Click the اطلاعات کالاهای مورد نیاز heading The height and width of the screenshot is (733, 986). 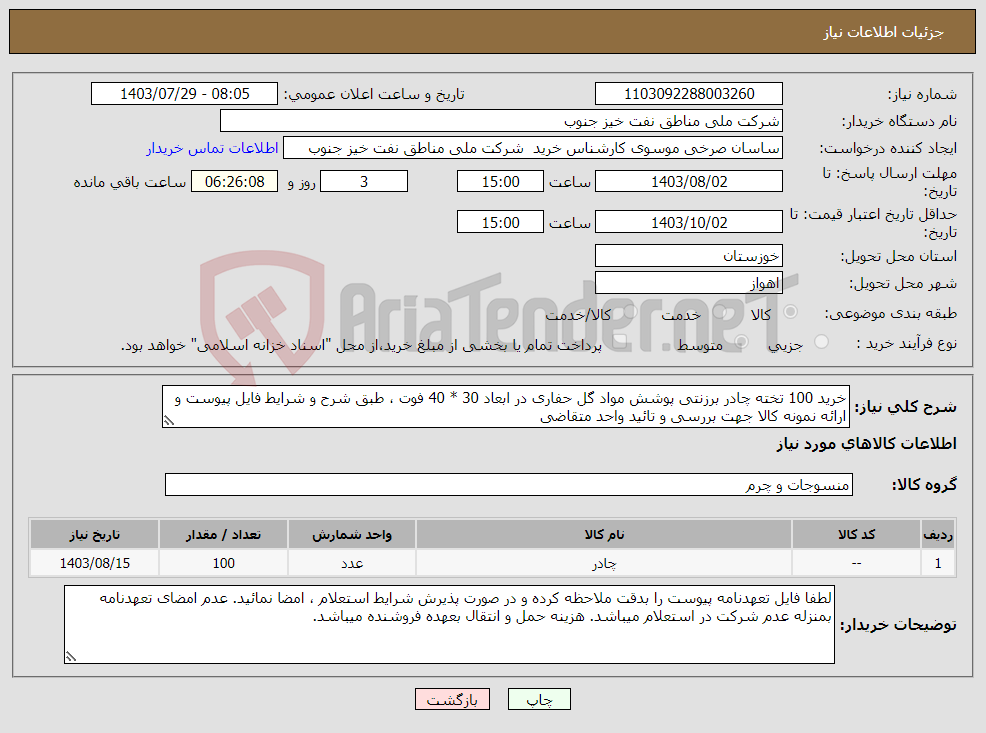point(866,444)
